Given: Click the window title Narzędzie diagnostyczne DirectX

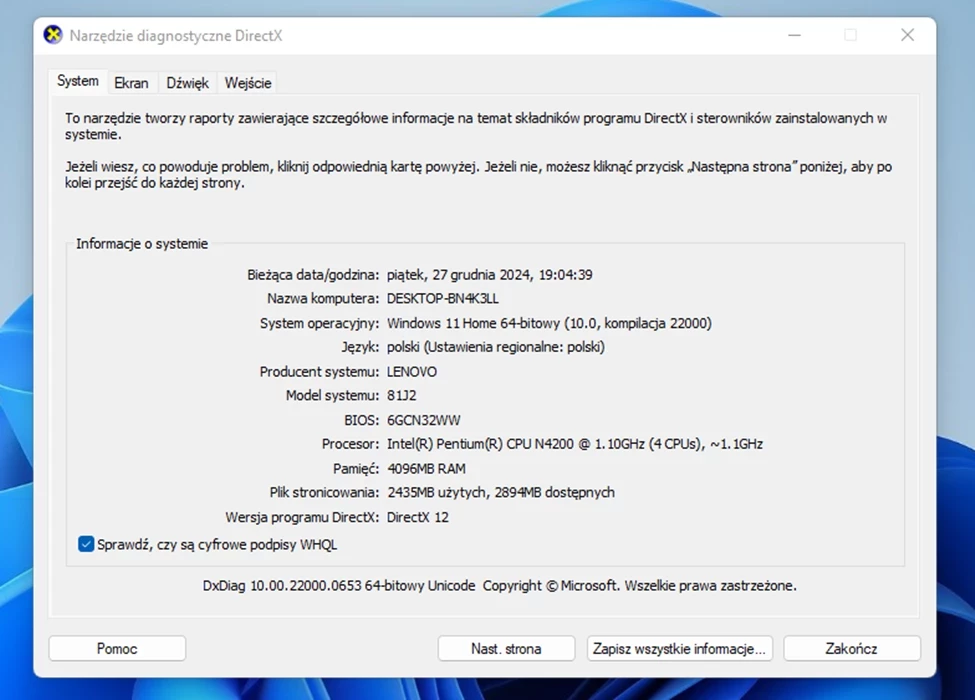Looking at the screenshot, I should (x=176, y=35).
